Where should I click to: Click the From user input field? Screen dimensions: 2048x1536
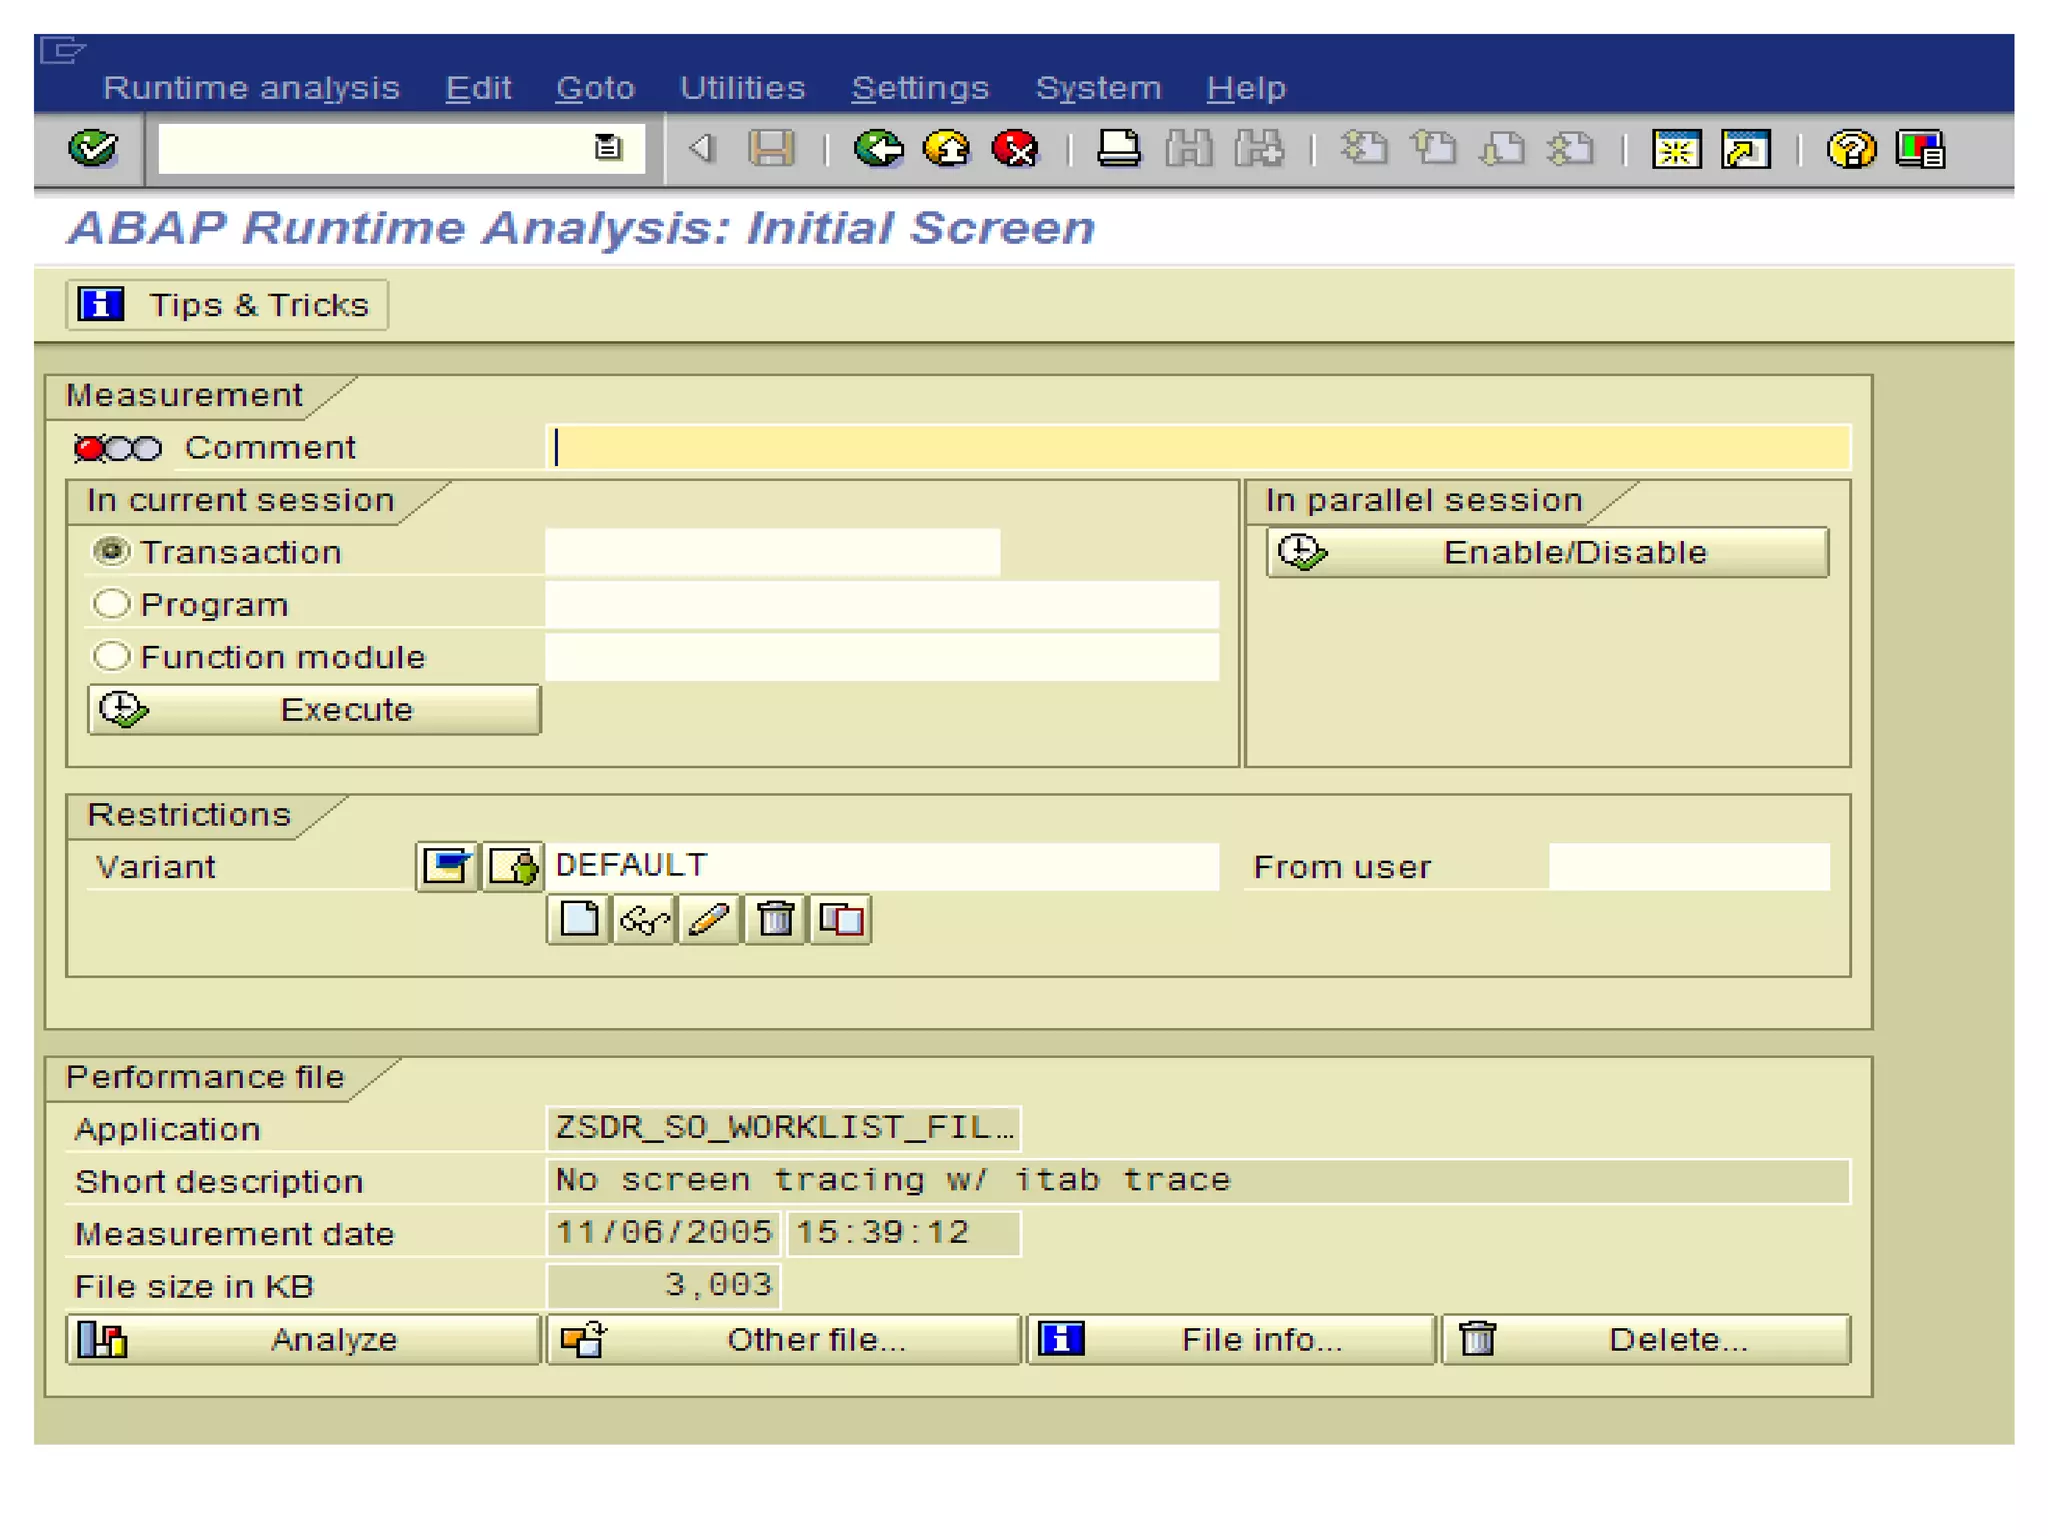[1689, 866]
